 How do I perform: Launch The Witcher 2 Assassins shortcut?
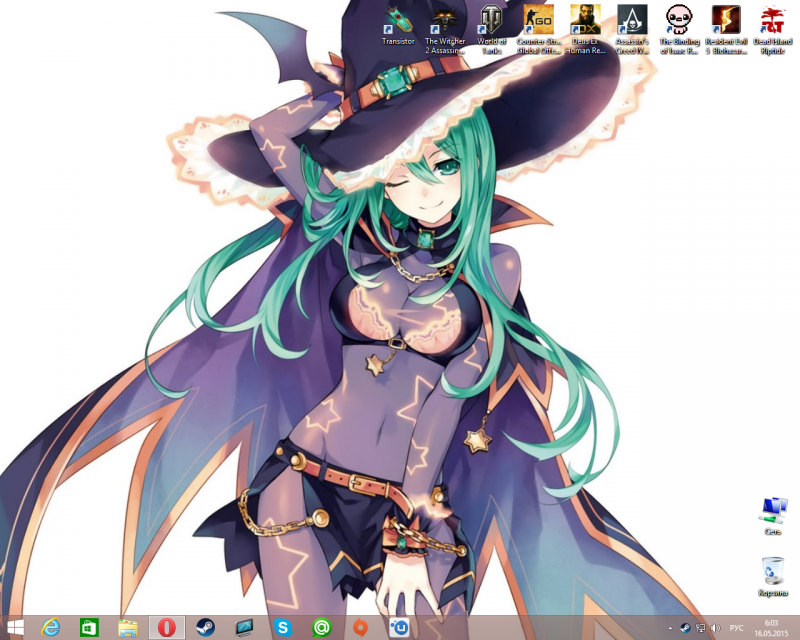[x=445, y=31]
